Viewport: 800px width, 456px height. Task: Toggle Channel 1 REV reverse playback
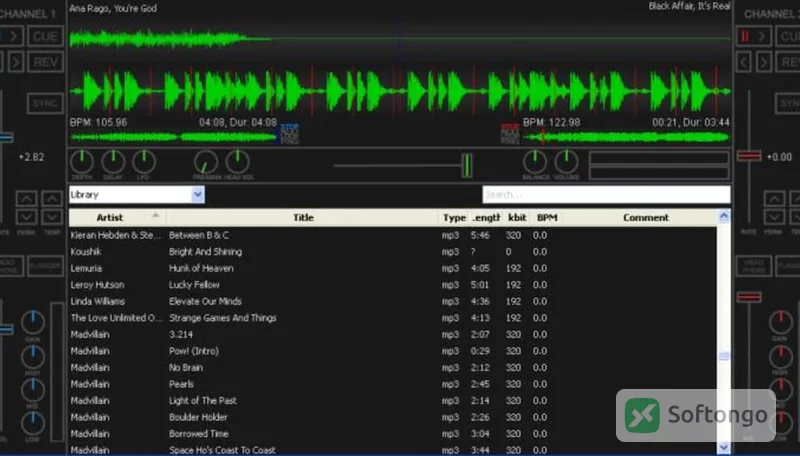coord(45,62)
